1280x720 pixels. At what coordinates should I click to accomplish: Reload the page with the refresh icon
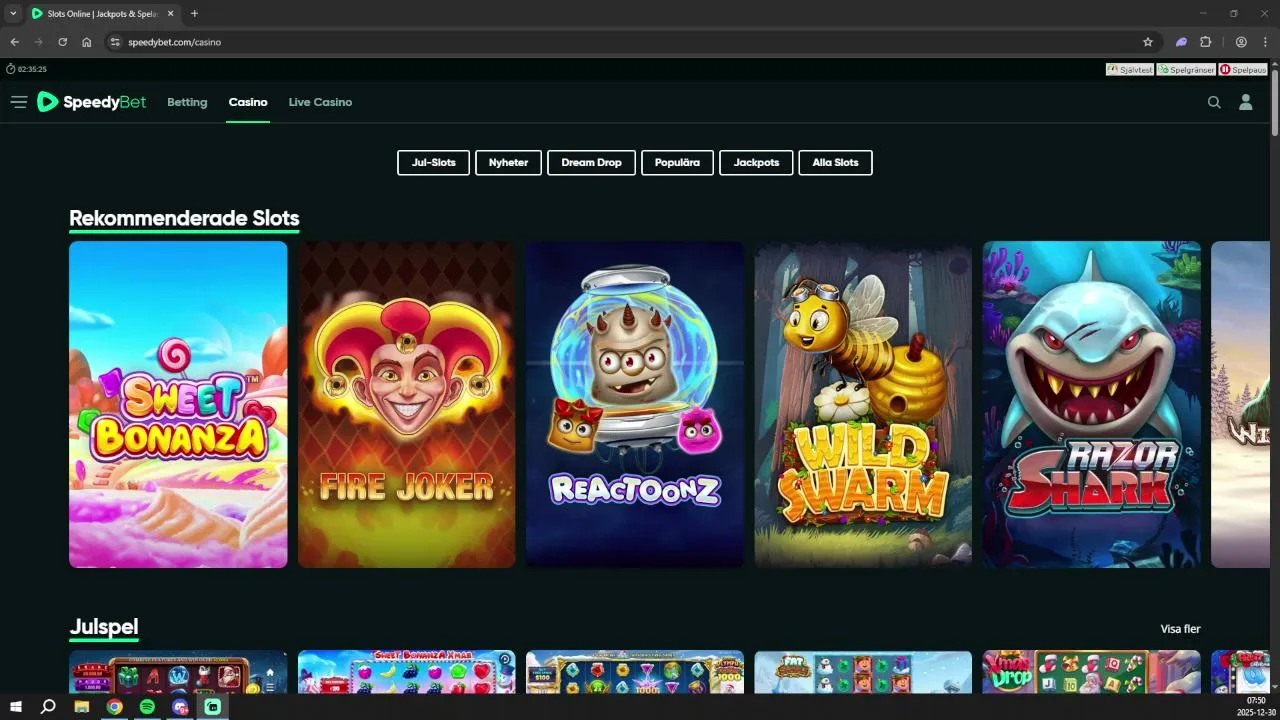point(62,42)
